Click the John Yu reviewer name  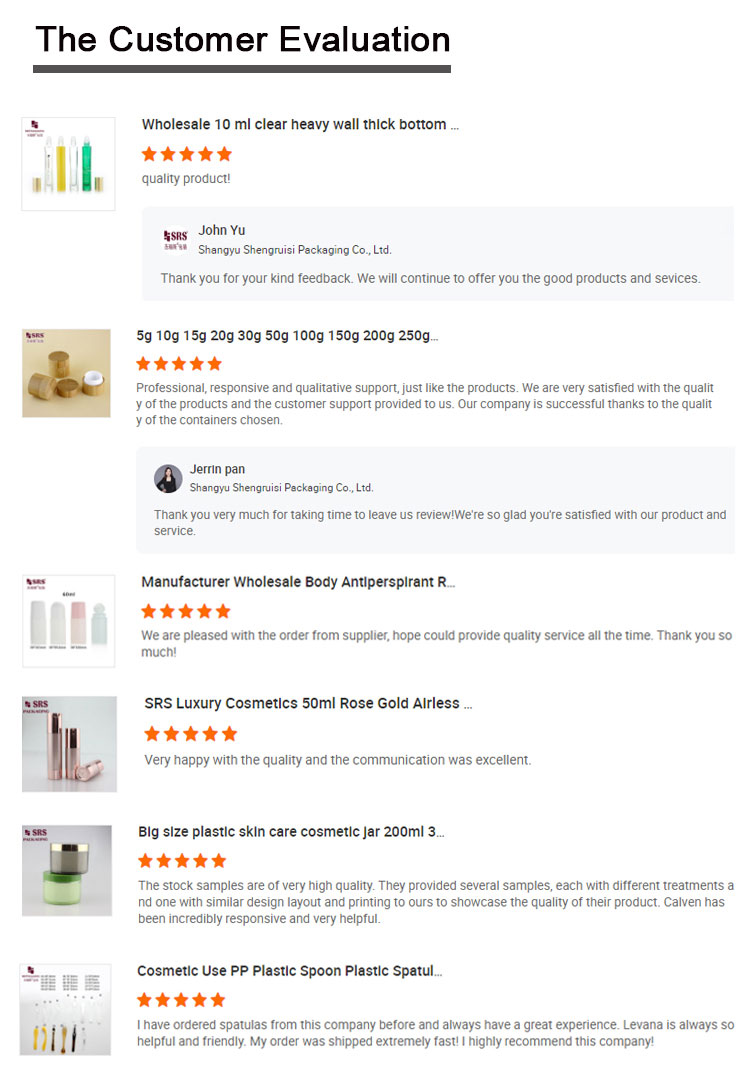point(222,230)
